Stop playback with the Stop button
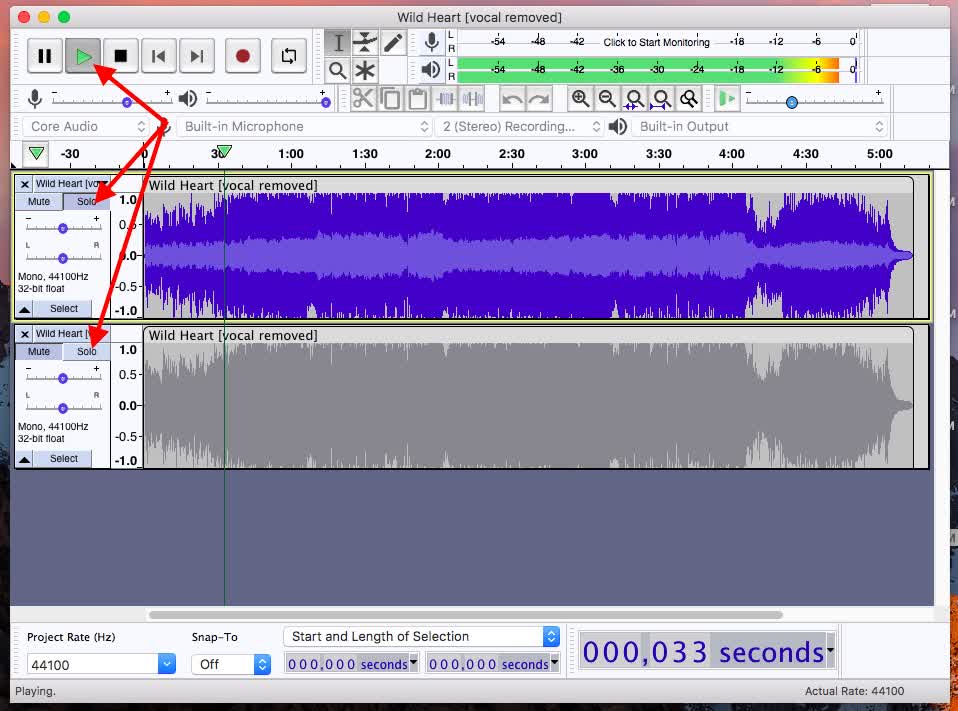Screen dimensions: 958x711 point(121,56)
